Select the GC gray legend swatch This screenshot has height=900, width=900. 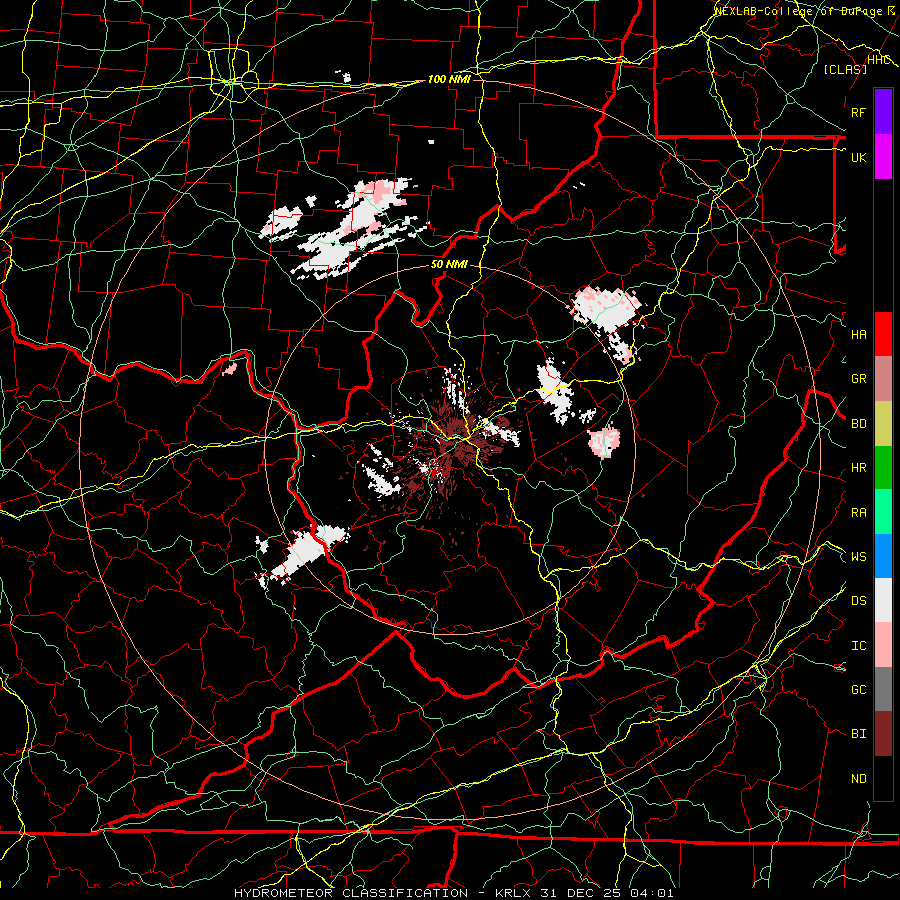883,689
